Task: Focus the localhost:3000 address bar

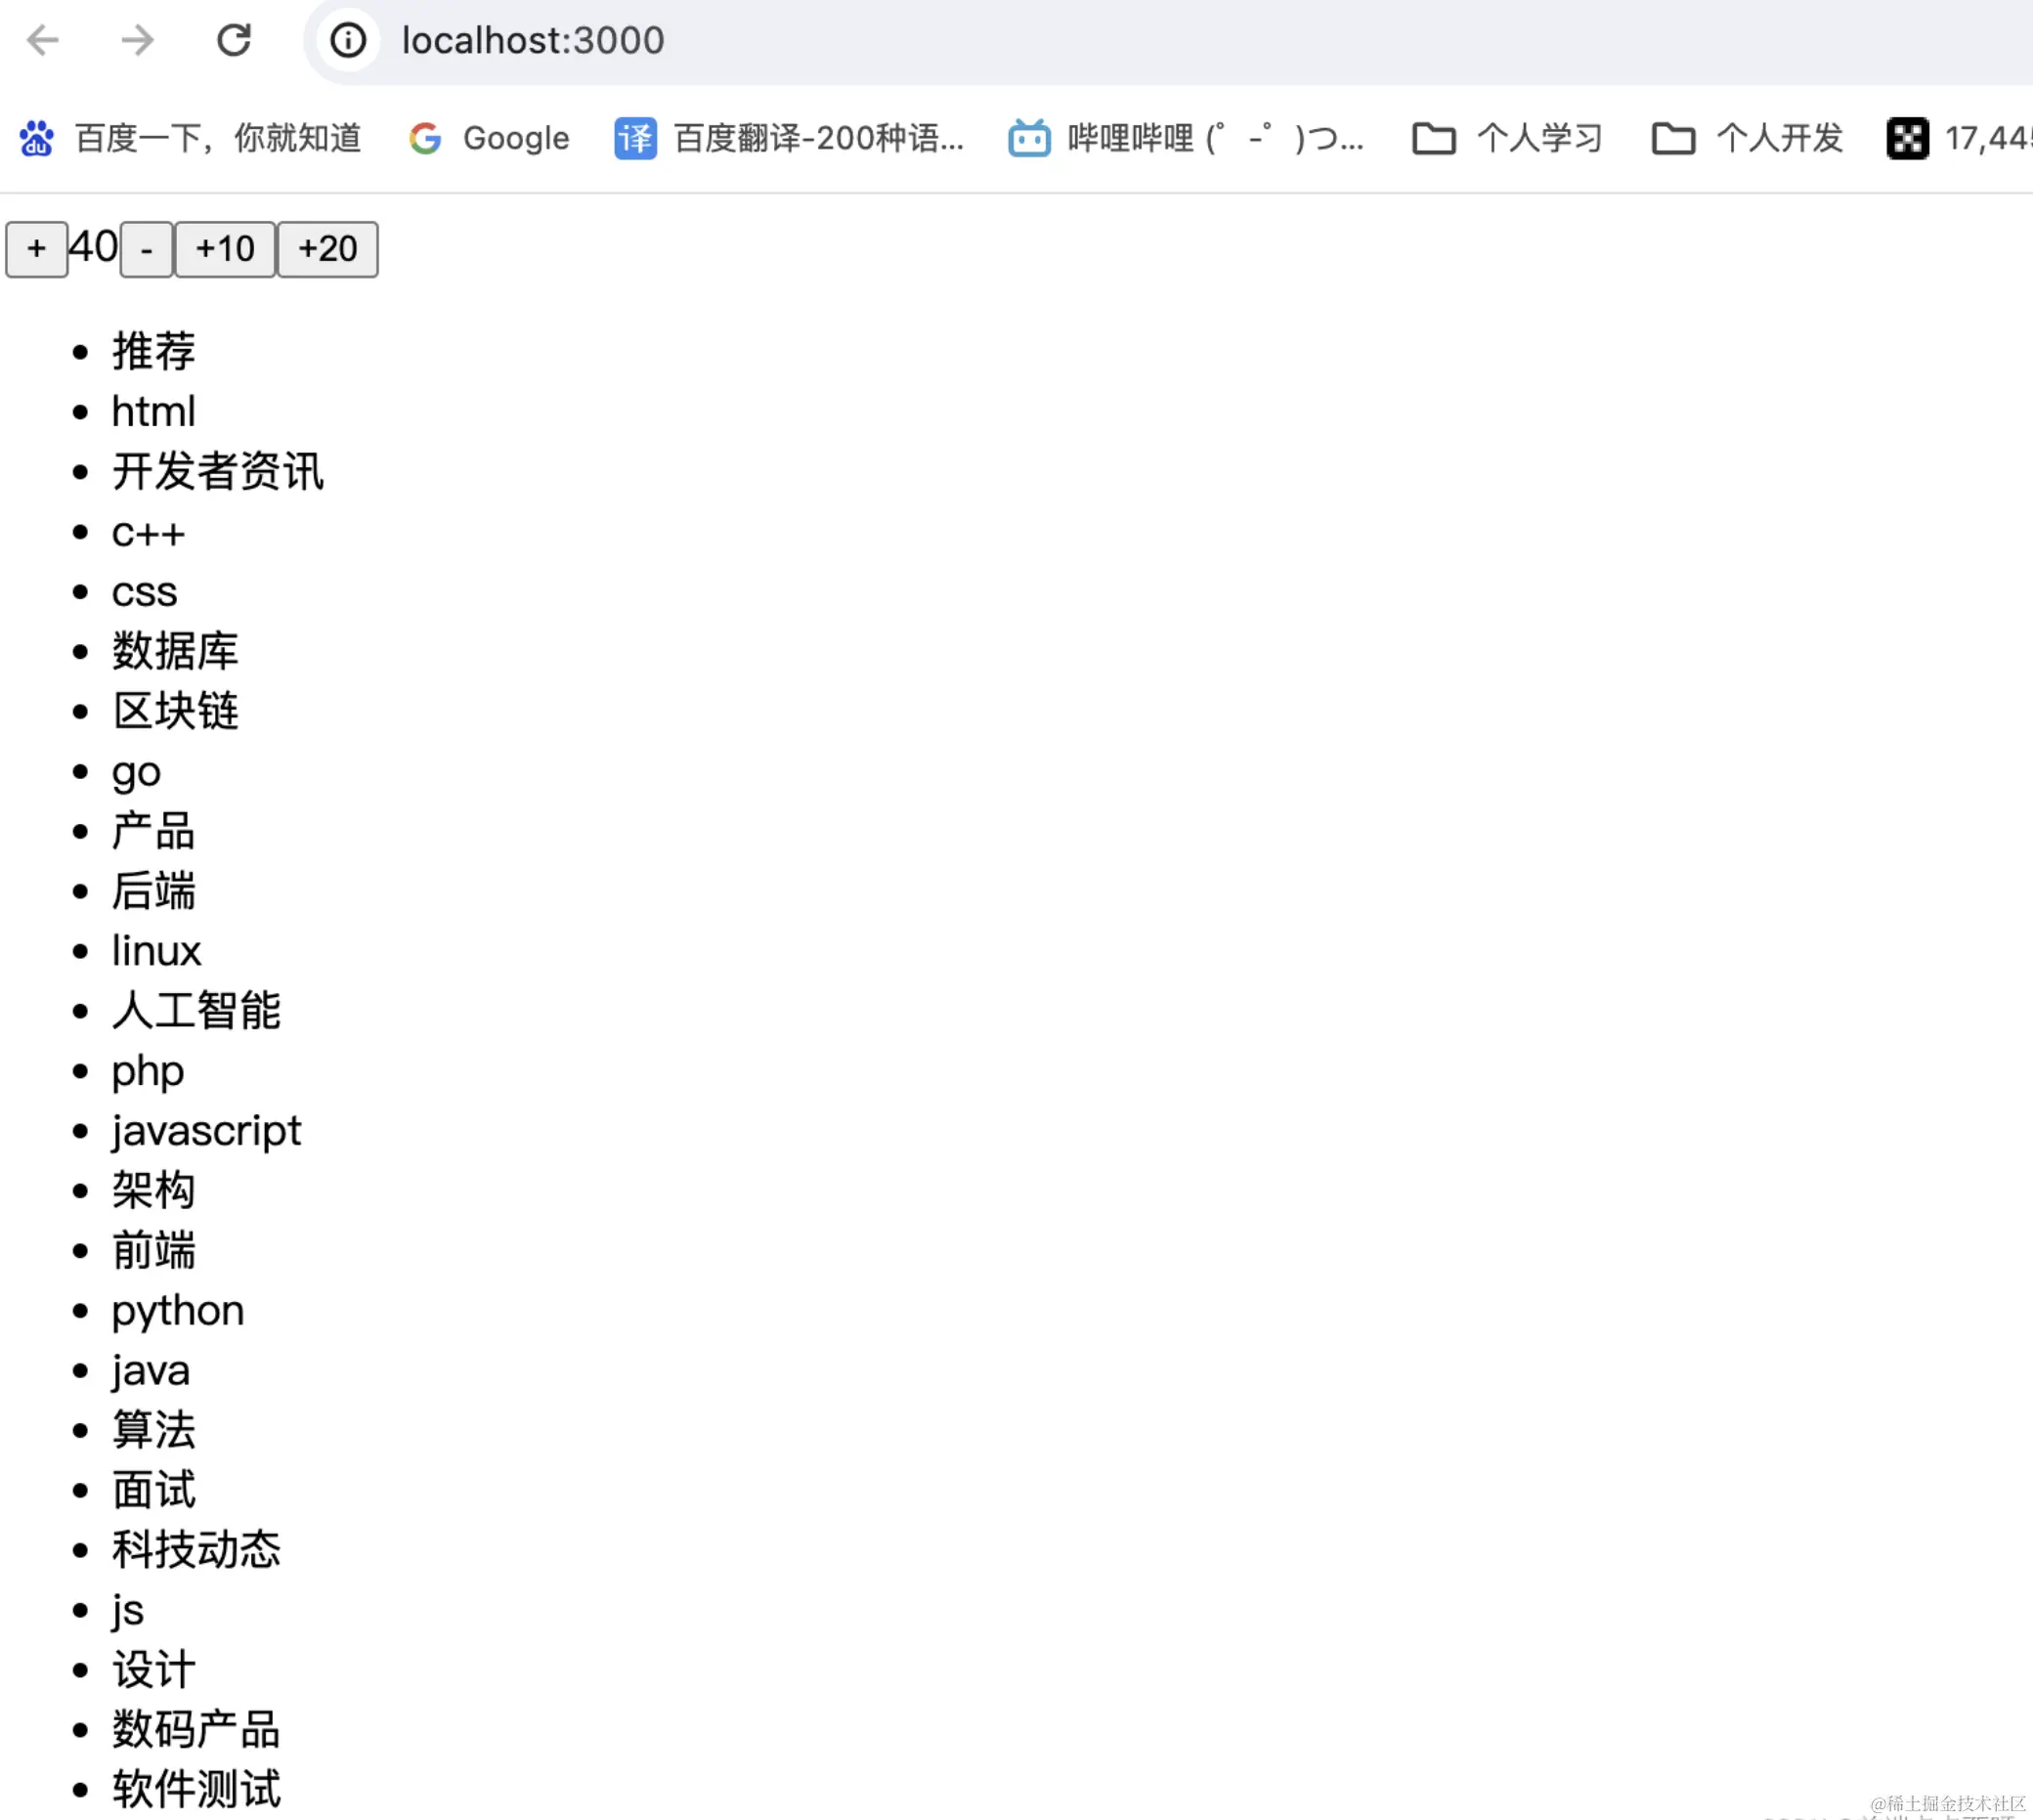Action: [x=533, y=41]
